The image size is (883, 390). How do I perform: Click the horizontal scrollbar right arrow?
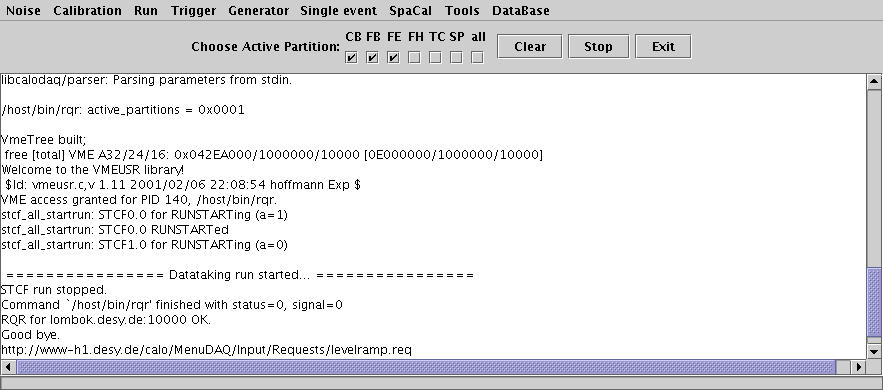(859, 367)
